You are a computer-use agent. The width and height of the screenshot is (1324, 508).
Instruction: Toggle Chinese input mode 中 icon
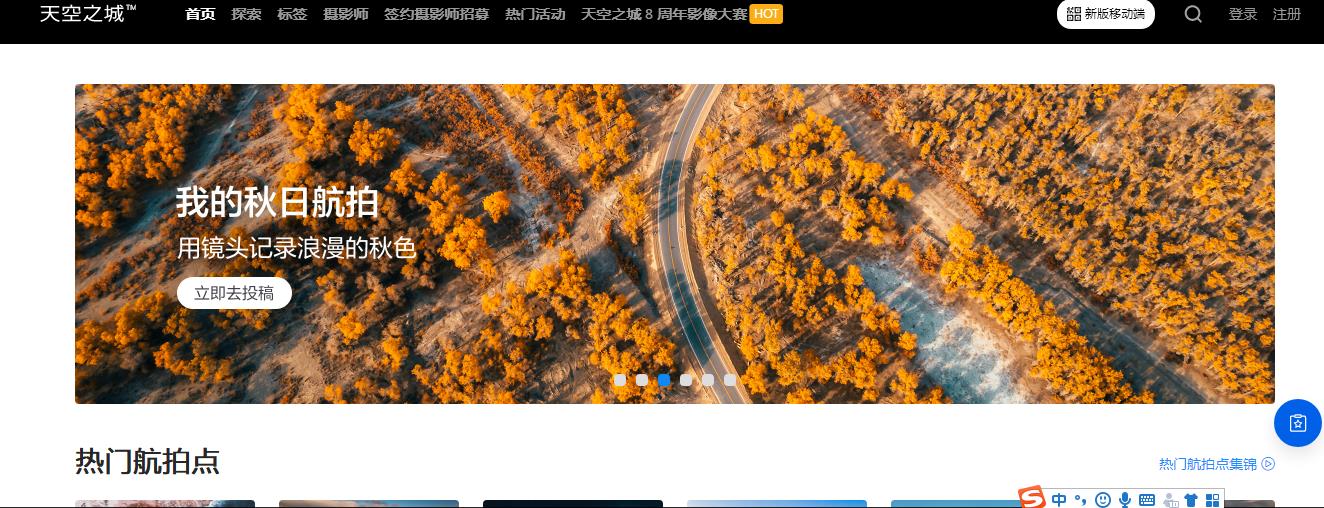click(x=1059, y=500)
